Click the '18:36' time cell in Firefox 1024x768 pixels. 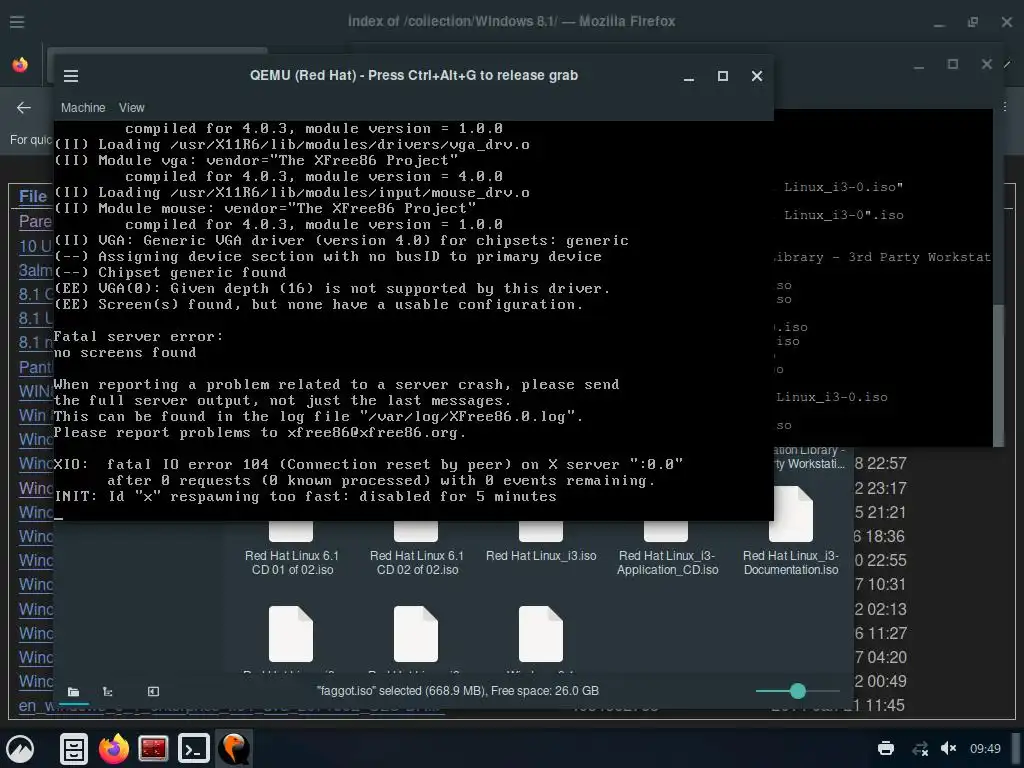click(885, 536)
